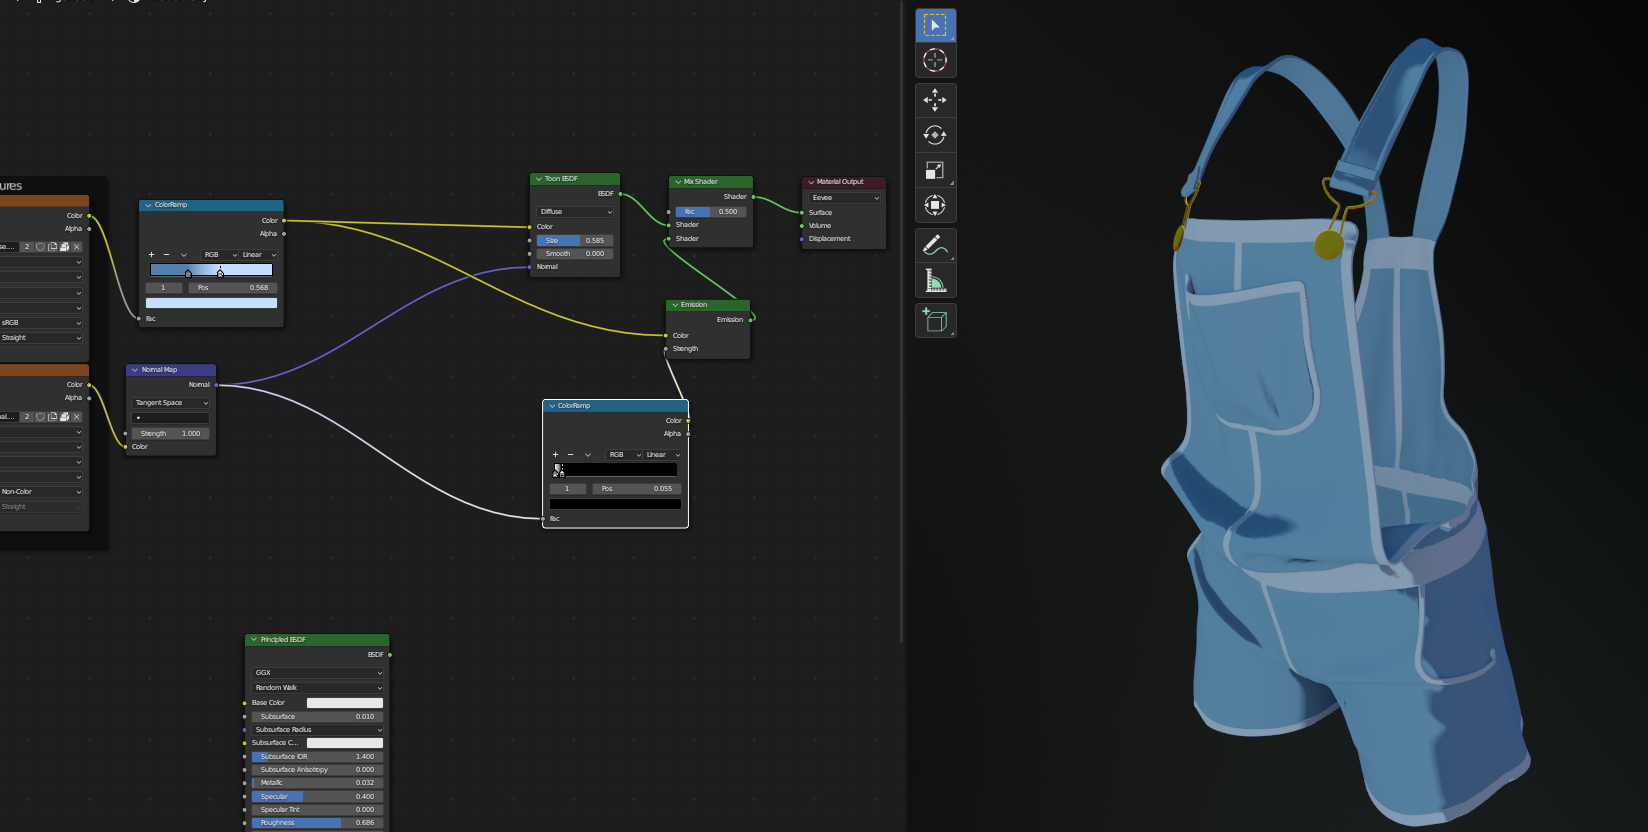Activate the Rotate tool
Image resolution: width=1648 pixels, height=832 pixels.
coord(935,135)
